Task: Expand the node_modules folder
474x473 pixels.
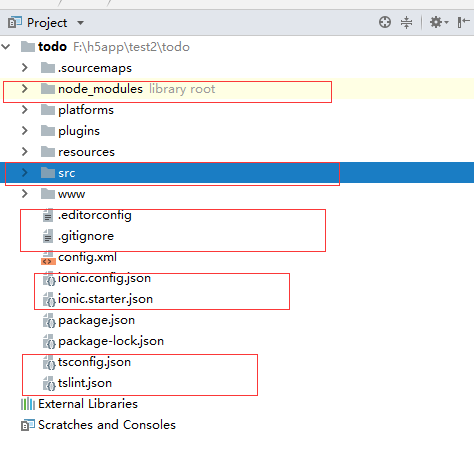Action: [x=24, y=89]
